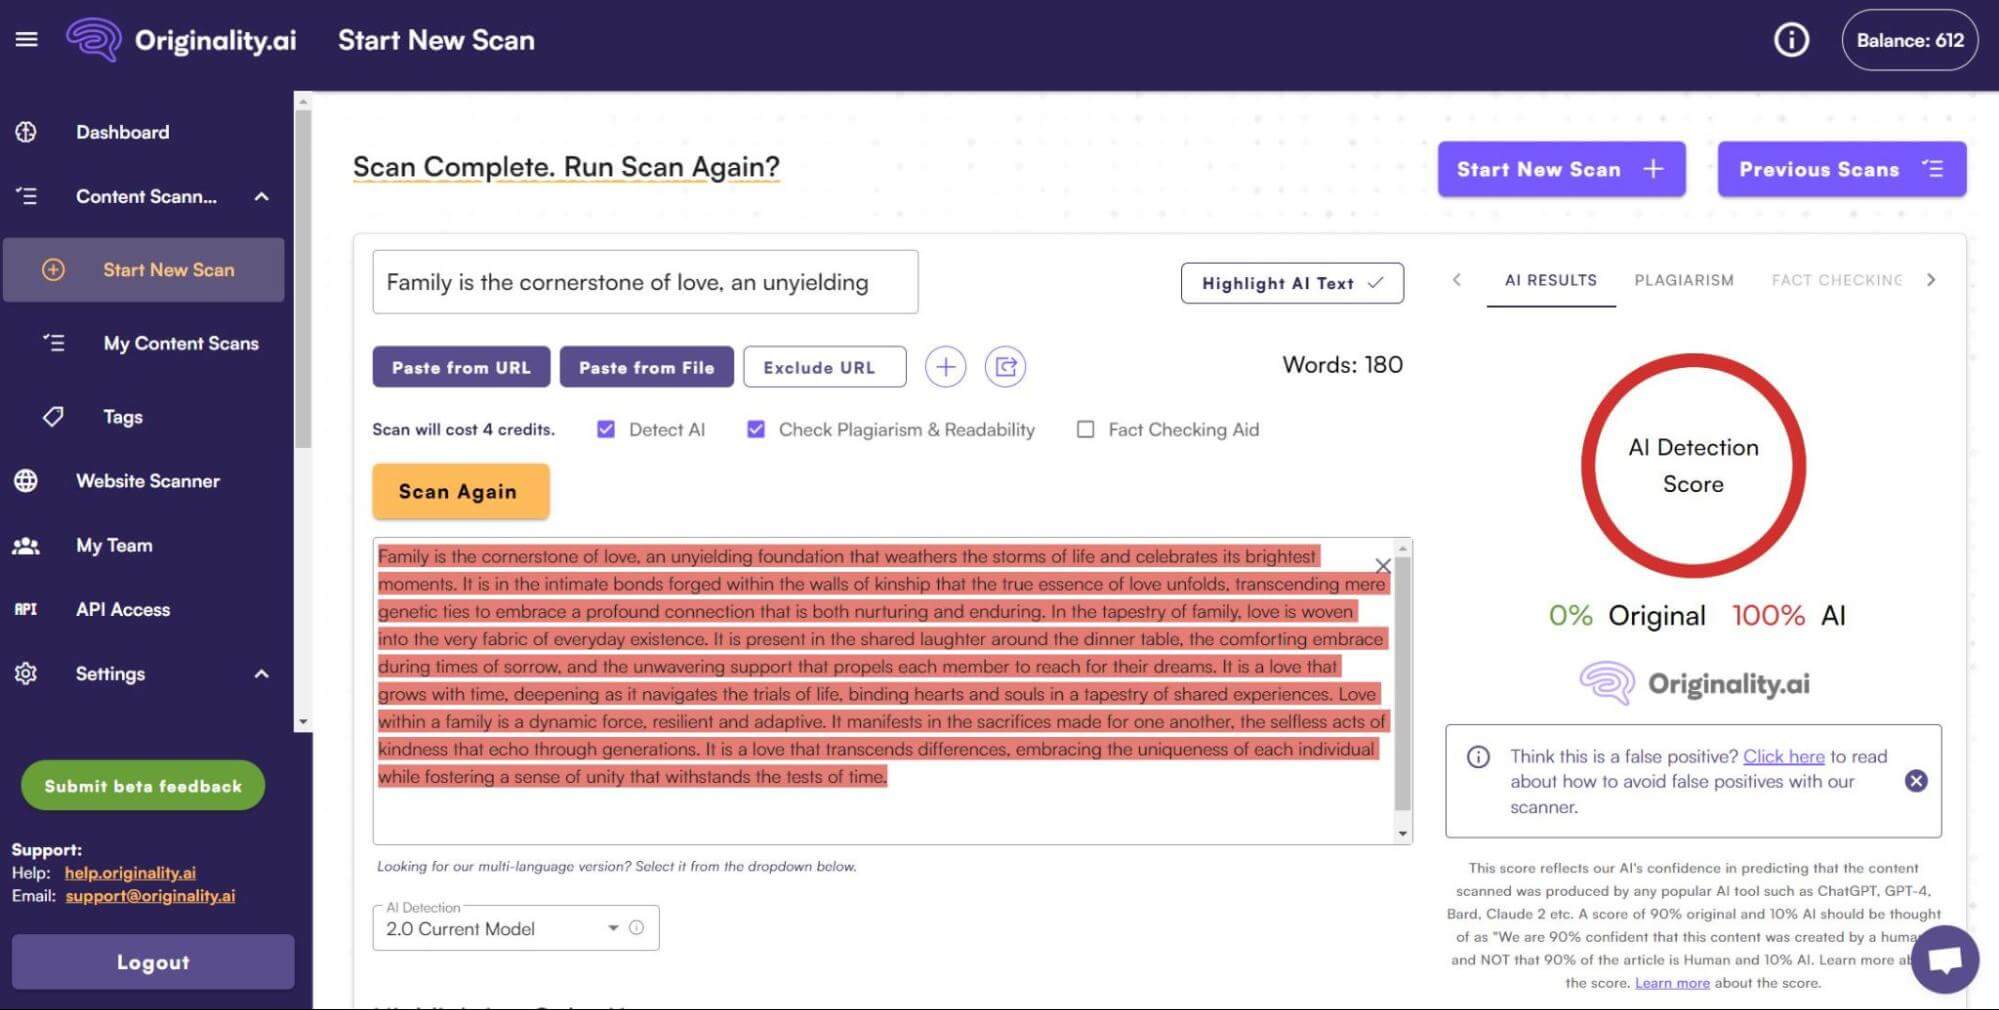Uncheck Check Plagiarism & Readability checkbox
The width and height of the screenshot is (1999, 1010).
coord(756,429)
